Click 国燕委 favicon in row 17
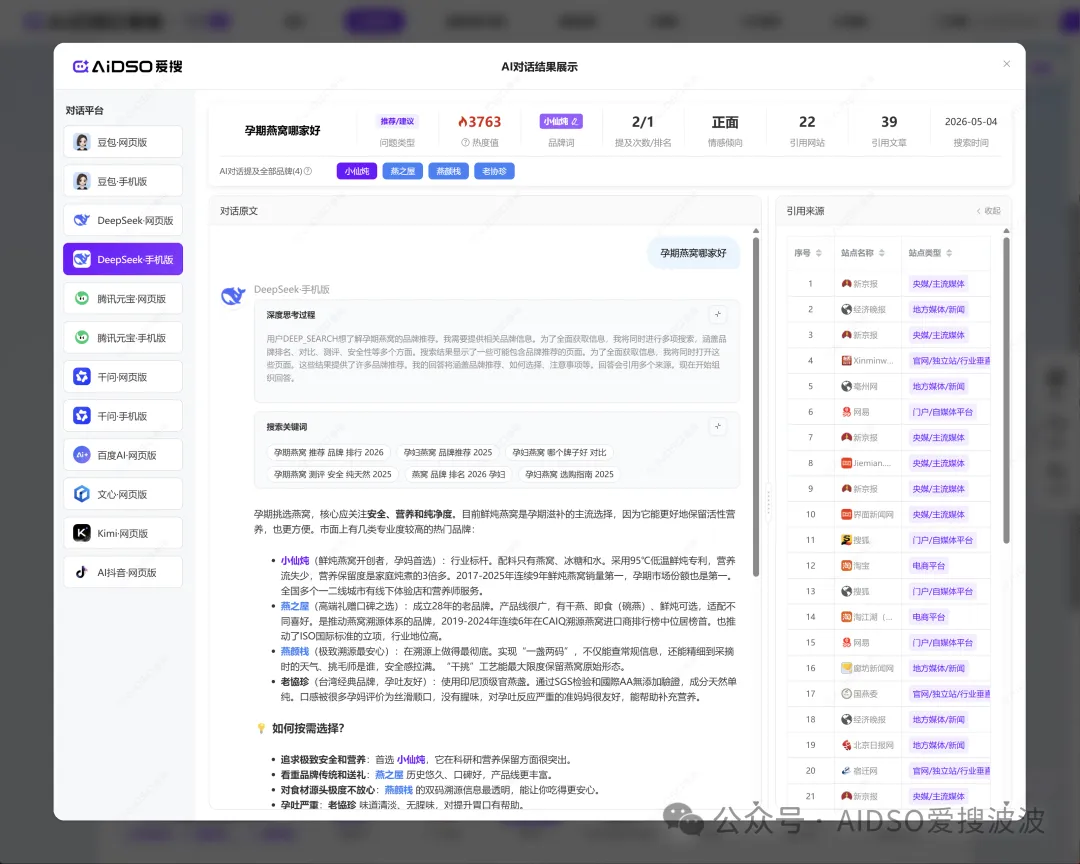1080x864 pixels. (847, 694)
